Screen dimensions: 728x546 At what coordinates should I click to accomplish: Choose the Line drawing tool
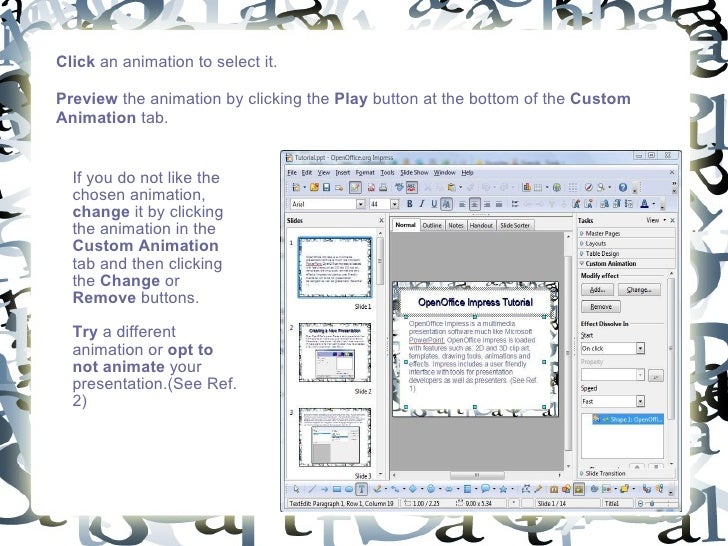point(312,489)
